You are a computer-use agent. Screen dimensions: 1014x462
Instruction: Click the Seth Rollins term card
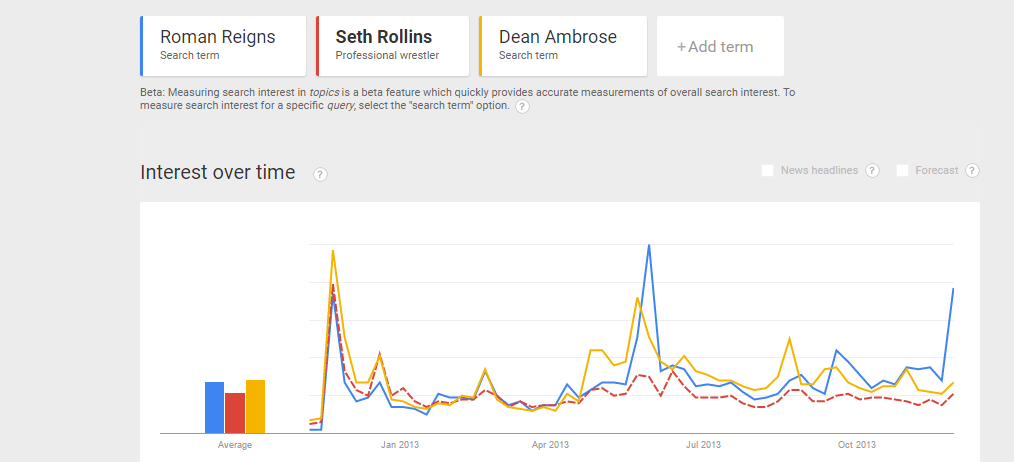[x=393, y=45]
